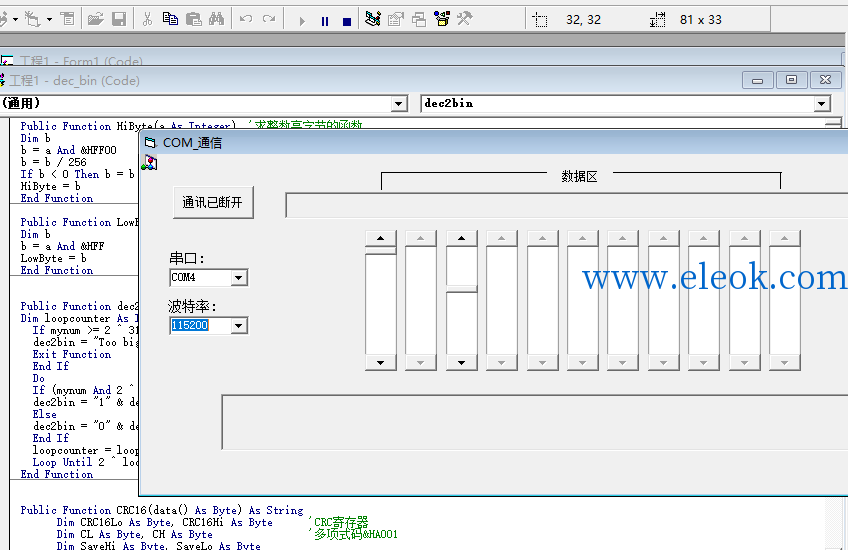Click inside the 数据区 text box
The width and height of the screenshot is (848, 550).
566,205
